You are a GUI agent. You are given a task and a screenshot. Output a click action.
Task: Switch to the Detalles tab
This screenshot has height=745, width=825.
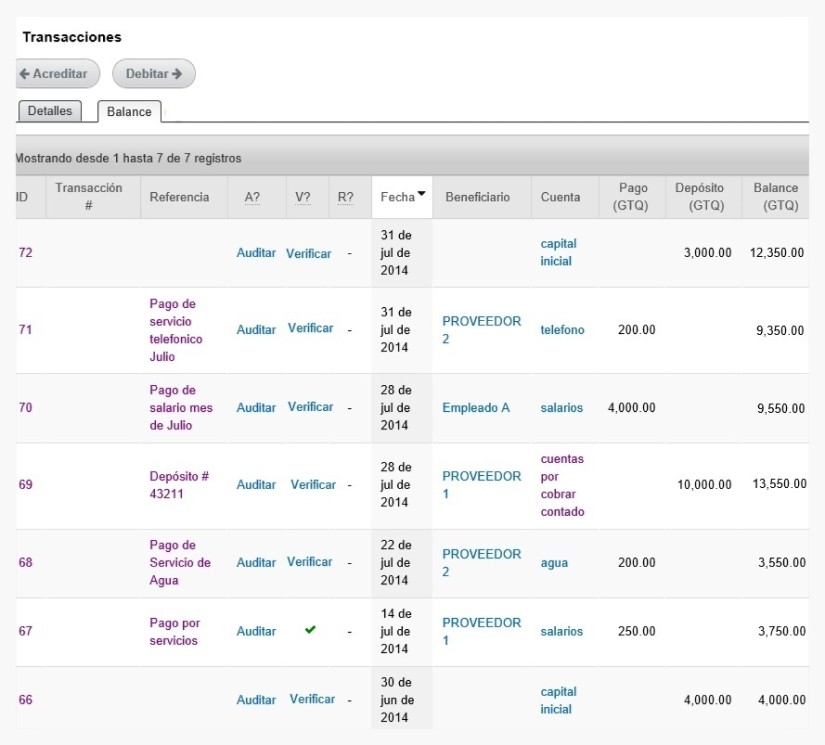pos(50,111)
